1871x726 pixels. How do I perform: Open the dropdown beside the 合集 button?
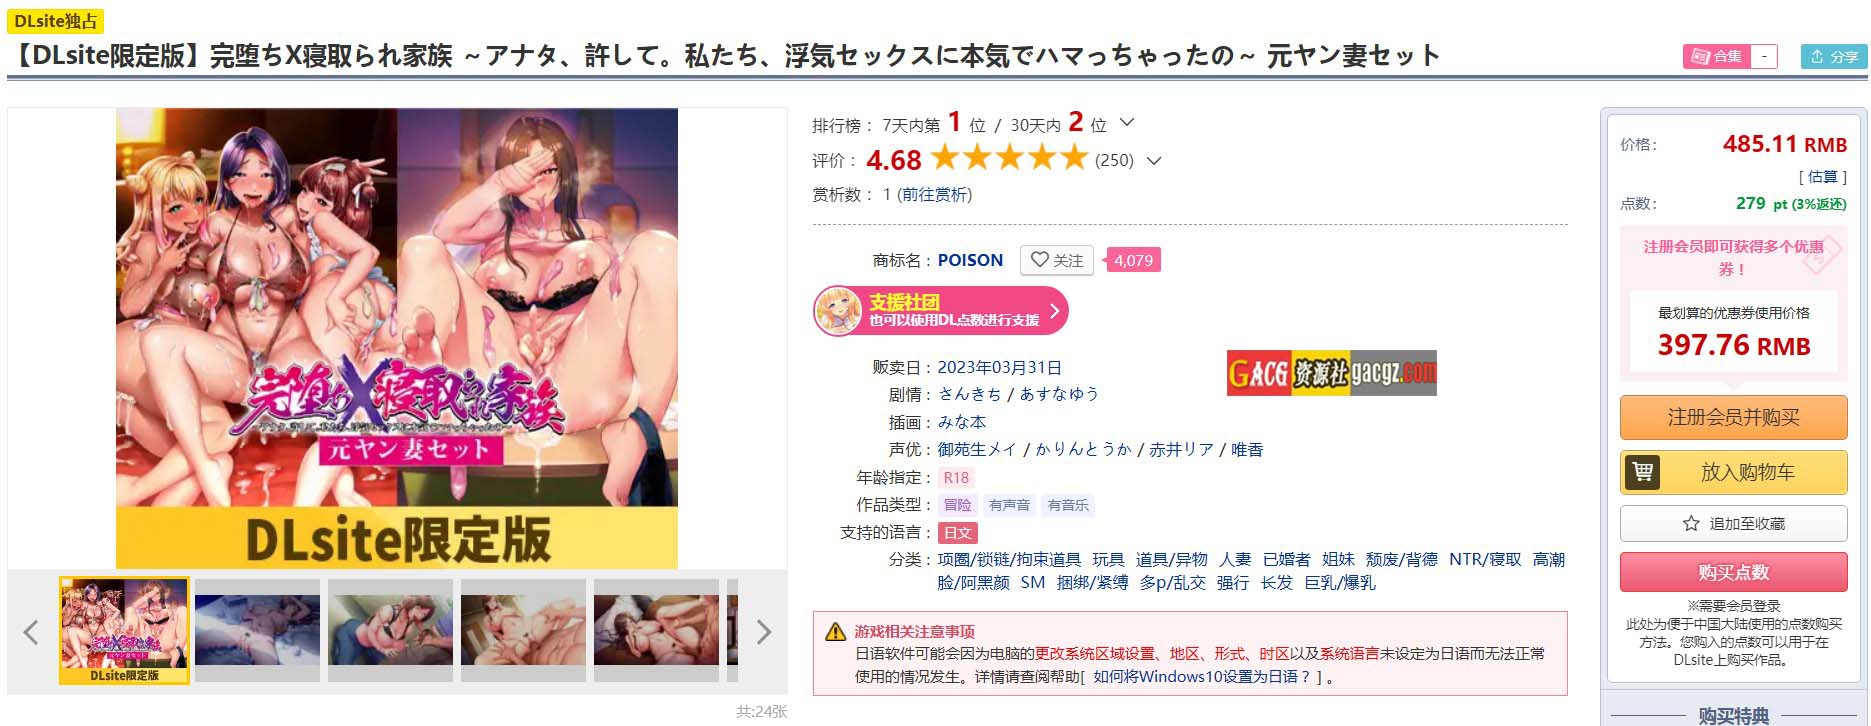(1765, 57)
